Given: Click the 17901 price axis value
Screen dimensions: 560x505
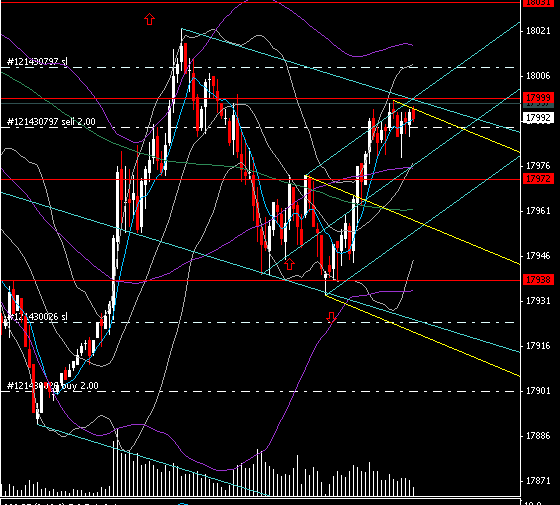Looking at the screenshot, I should coord(538,391).
